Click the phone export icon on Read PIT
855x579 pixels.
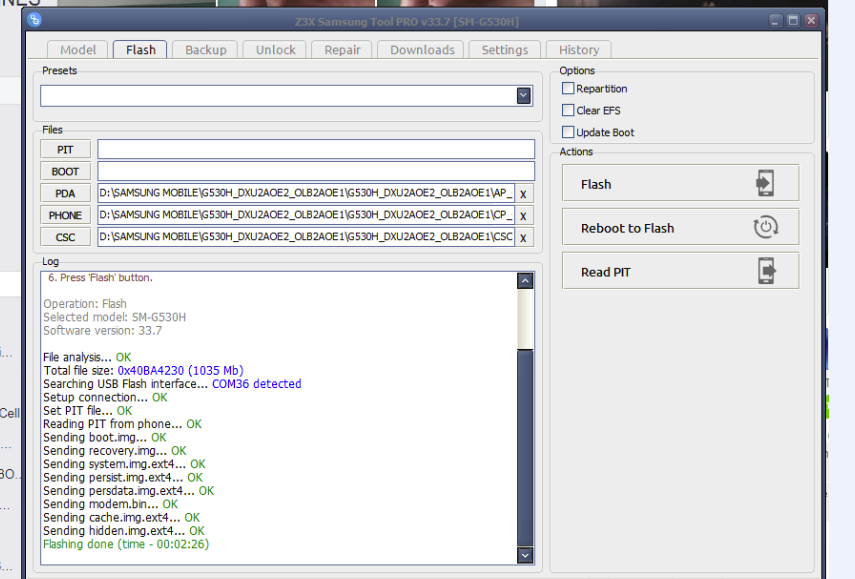(767, 270)
